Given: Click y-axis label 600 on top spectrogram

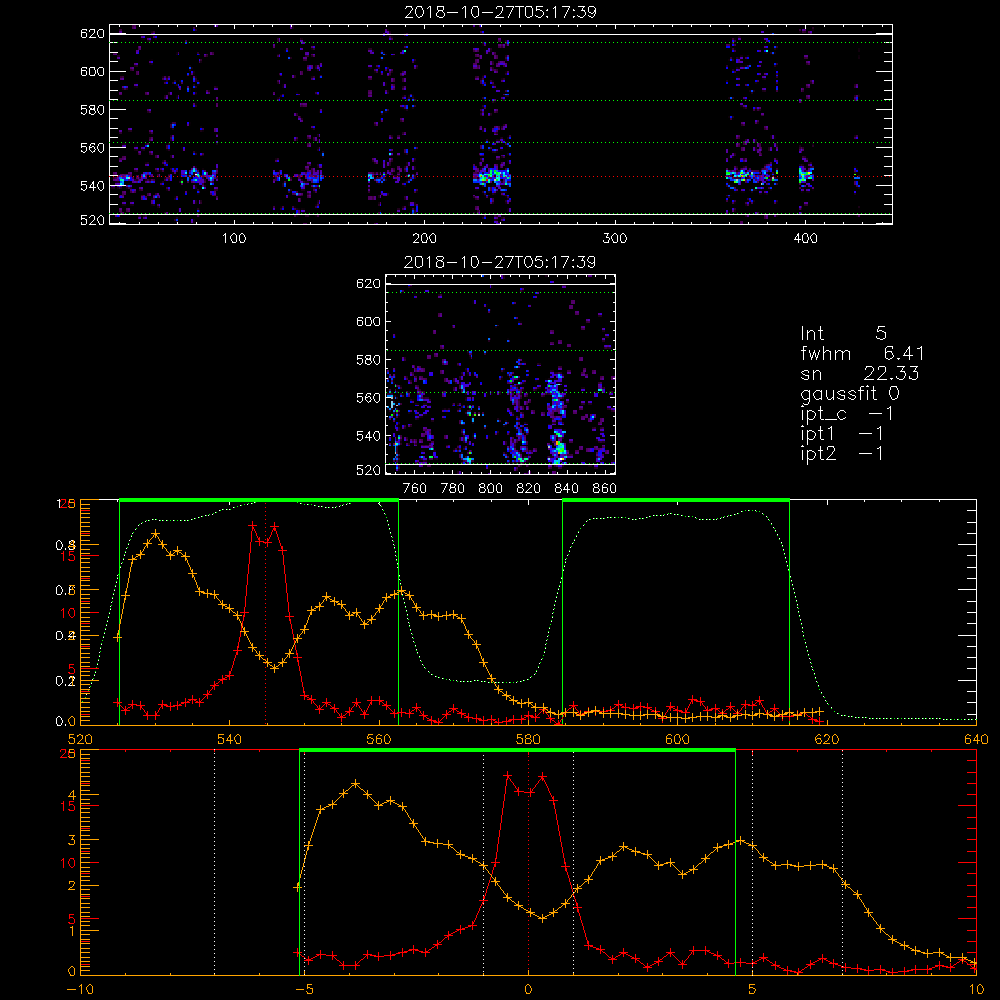Looking at the screenshot, I should [x=92, y=71].
